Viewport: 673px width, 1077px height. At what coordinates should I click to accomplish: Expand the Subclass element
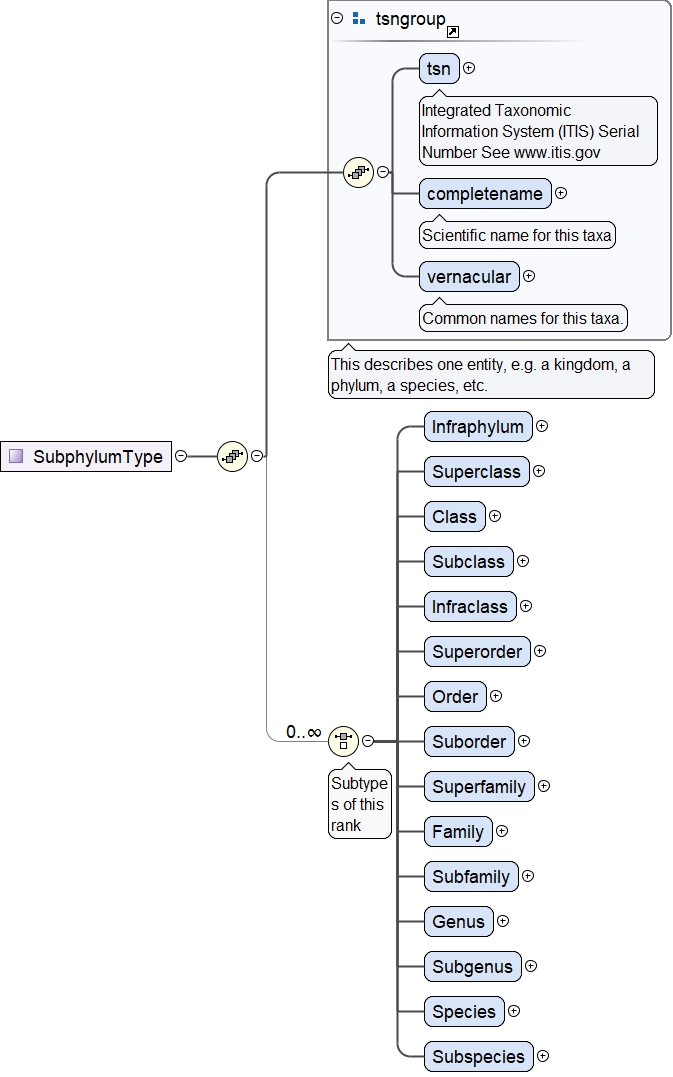(523, 561)
